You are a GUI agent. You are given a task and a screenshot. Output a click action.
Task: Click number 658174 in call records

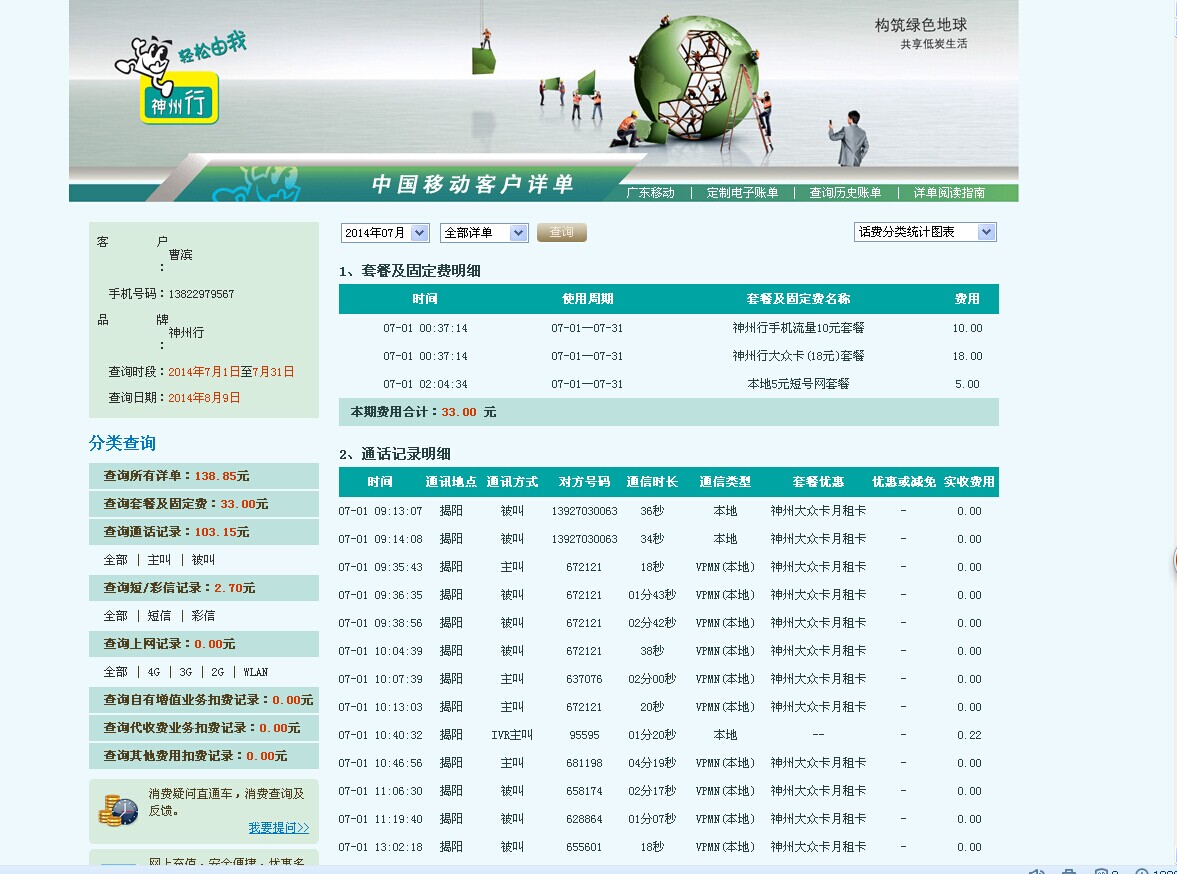pos(584,791)
